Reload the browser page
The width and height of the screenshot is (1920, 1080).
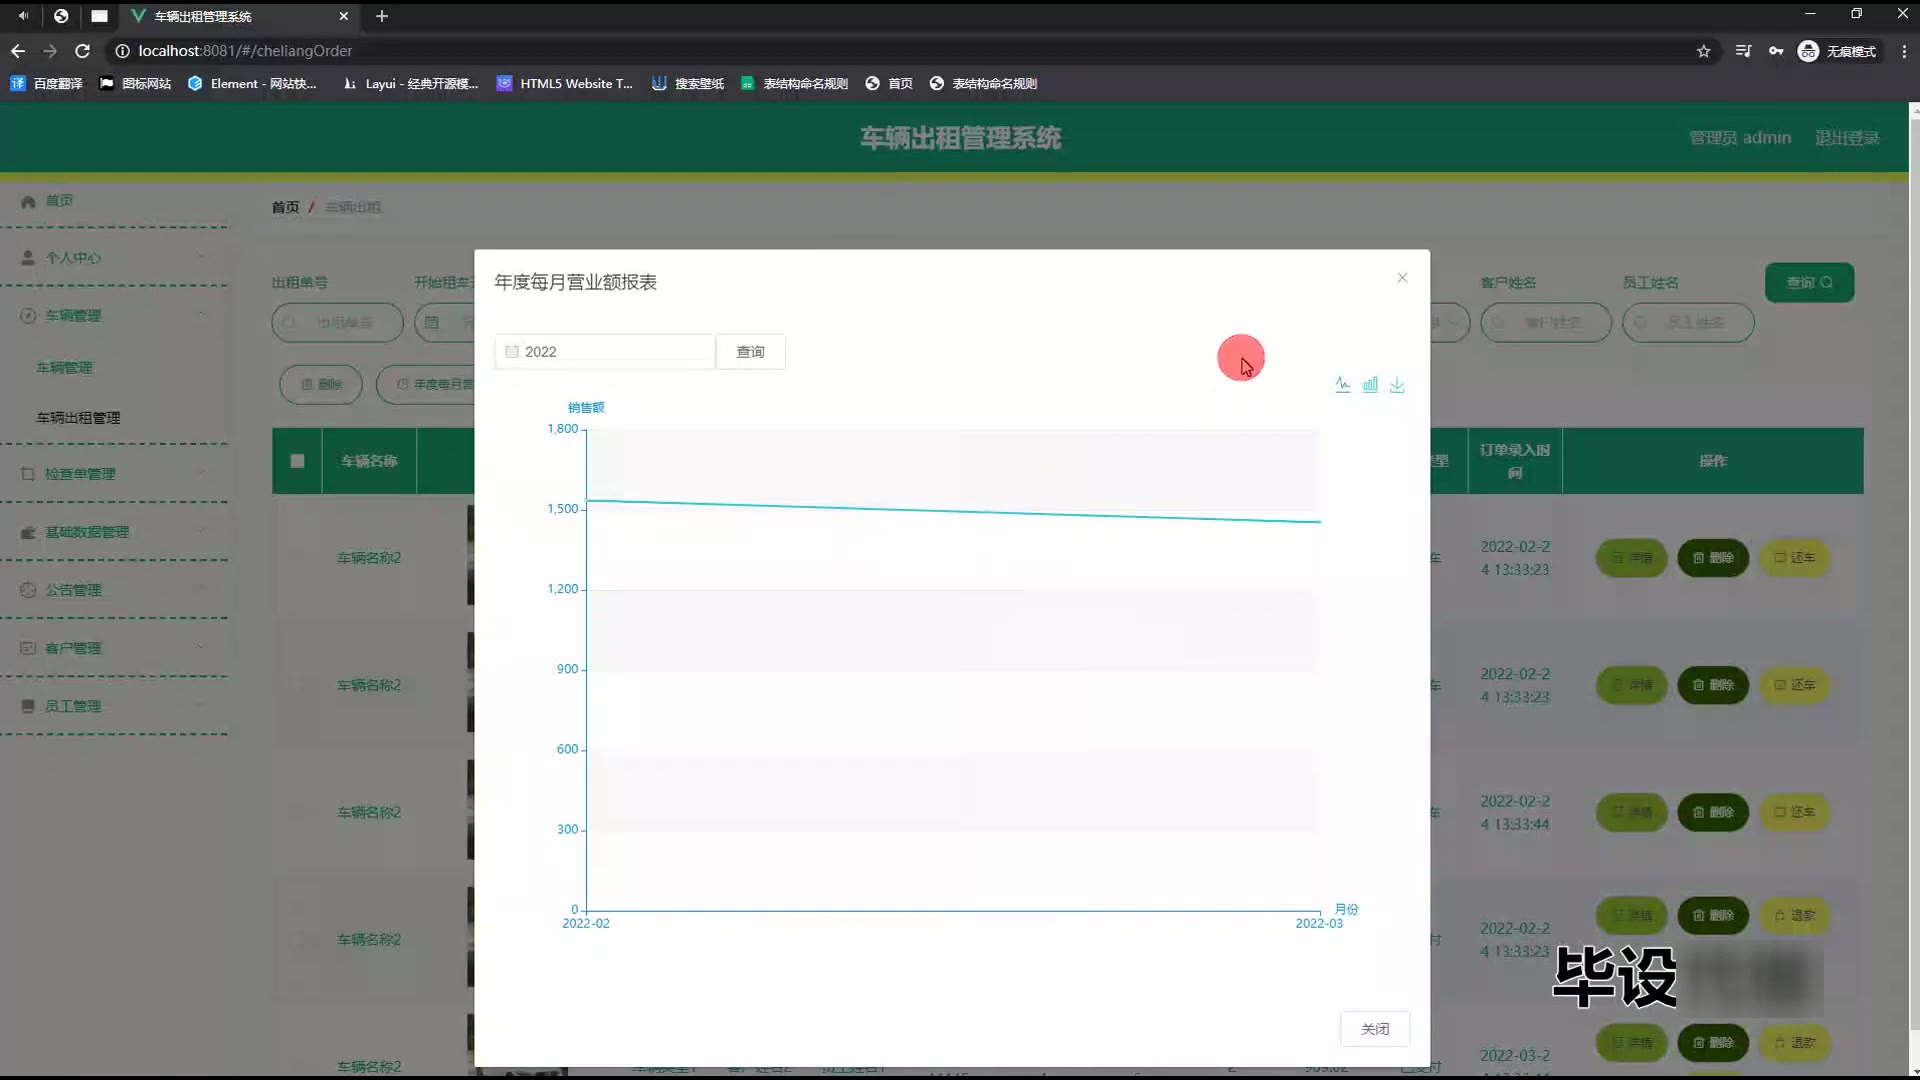(83, 51)
